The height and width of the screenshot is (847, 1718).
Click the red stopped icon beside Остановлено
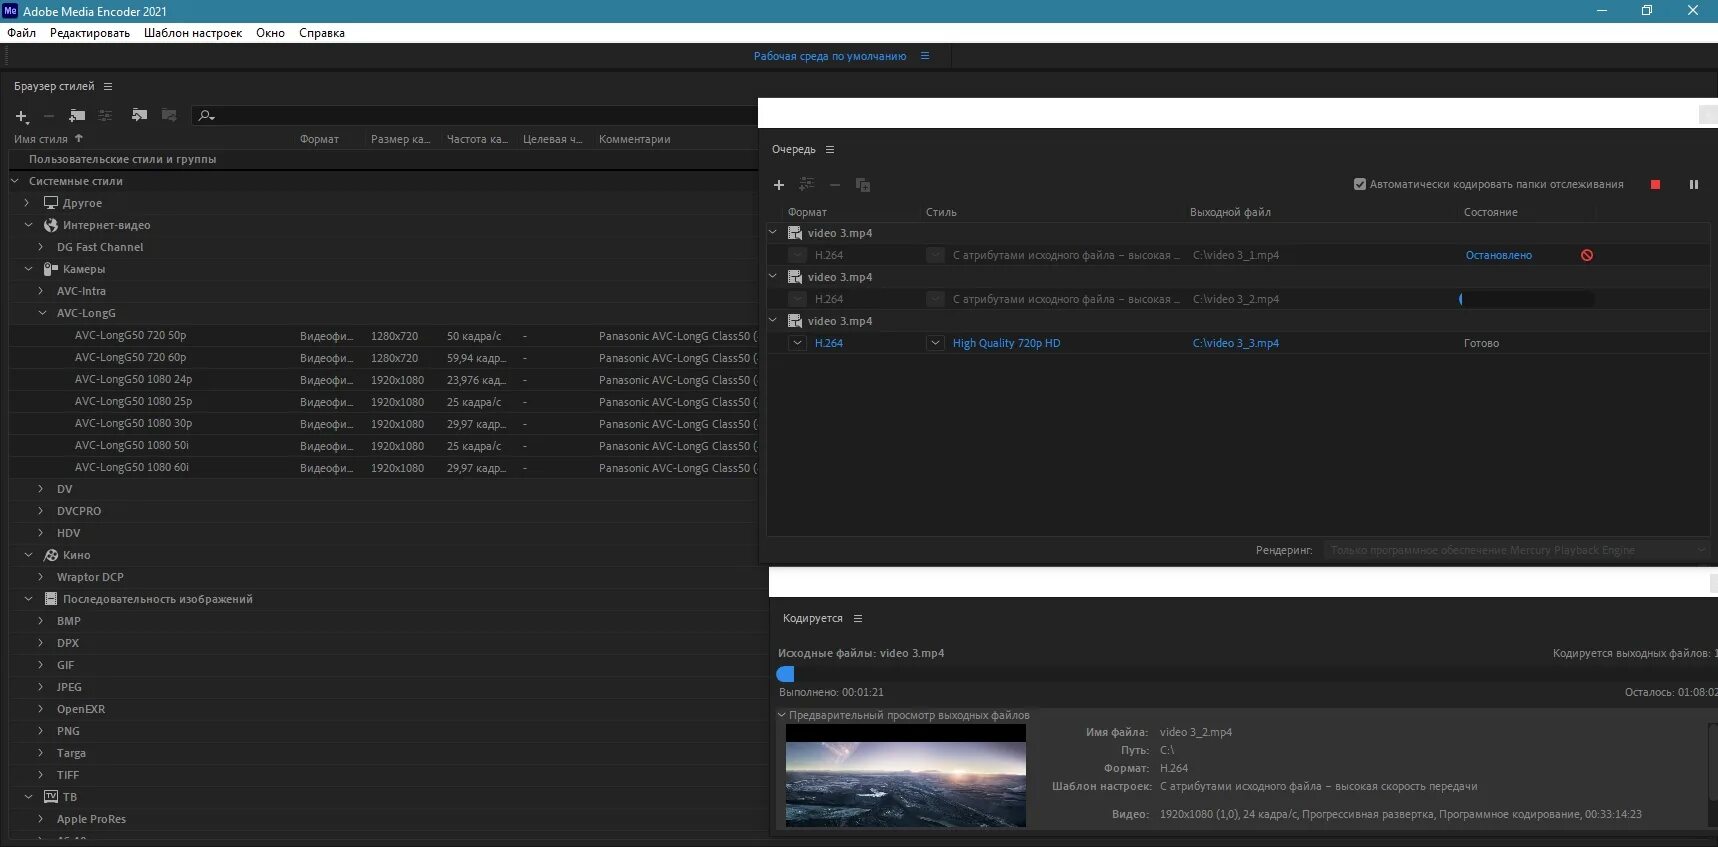coord(1587,256)
